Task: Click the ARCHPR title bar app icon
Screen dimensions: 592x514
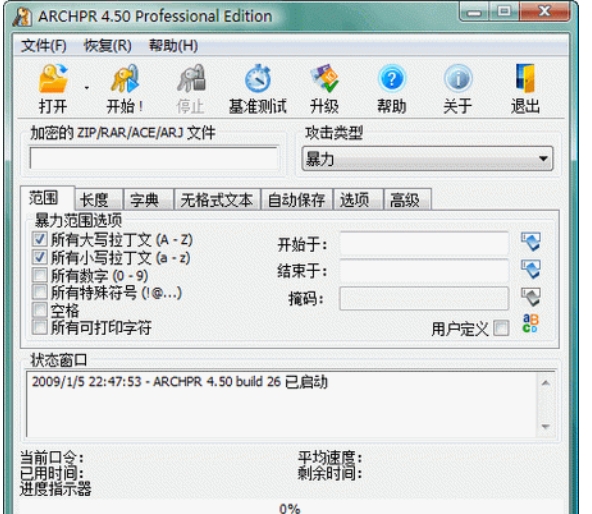Action: pyautogui.click(x=23, y=17)
